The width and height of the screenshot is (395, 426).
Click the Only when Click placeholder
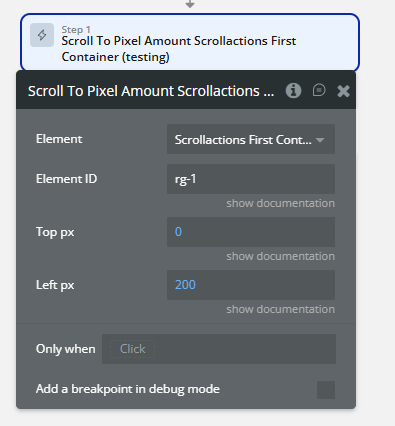132,349
